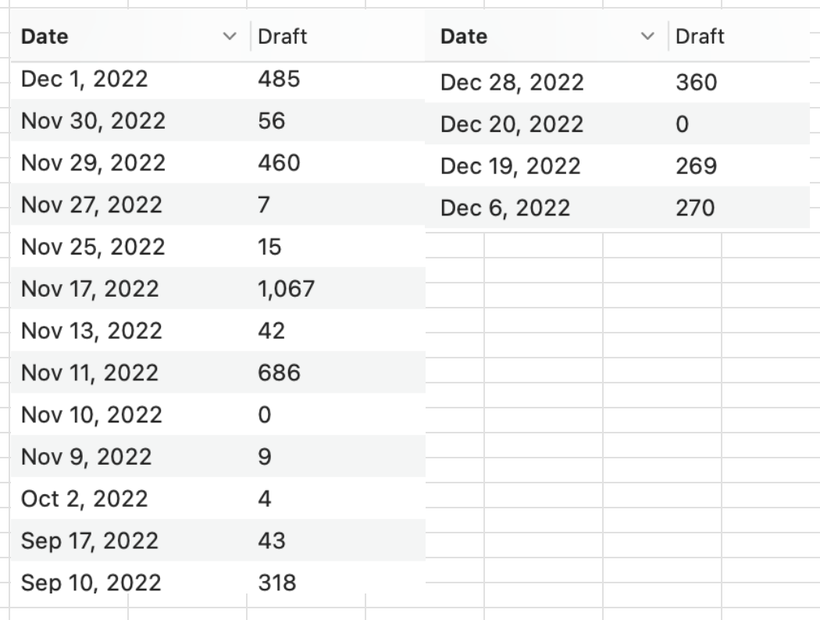Click the cell showing 318
The width and height of the screenshot is (820, 620).
pyautogui.click(x=338, y=582)
